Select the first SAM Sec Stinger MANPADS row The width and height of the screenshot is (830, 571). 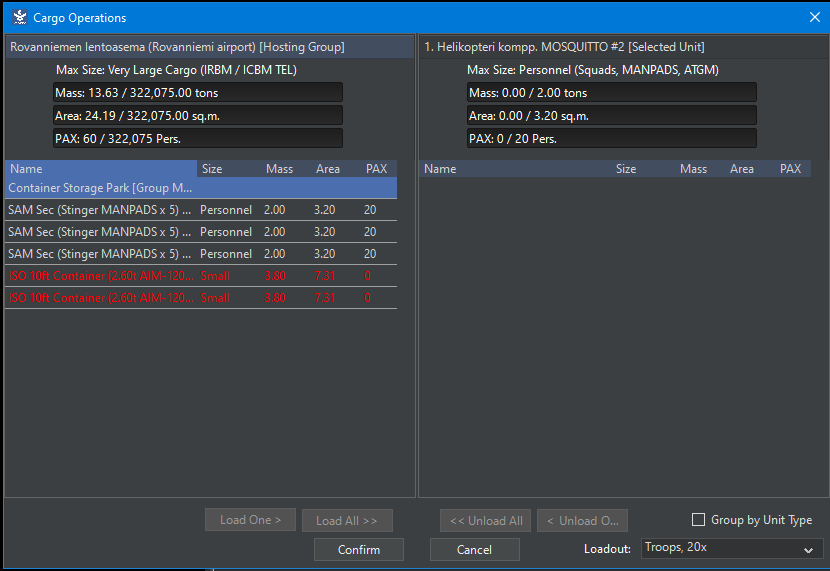pyautogui.click(x=201, y=210)
